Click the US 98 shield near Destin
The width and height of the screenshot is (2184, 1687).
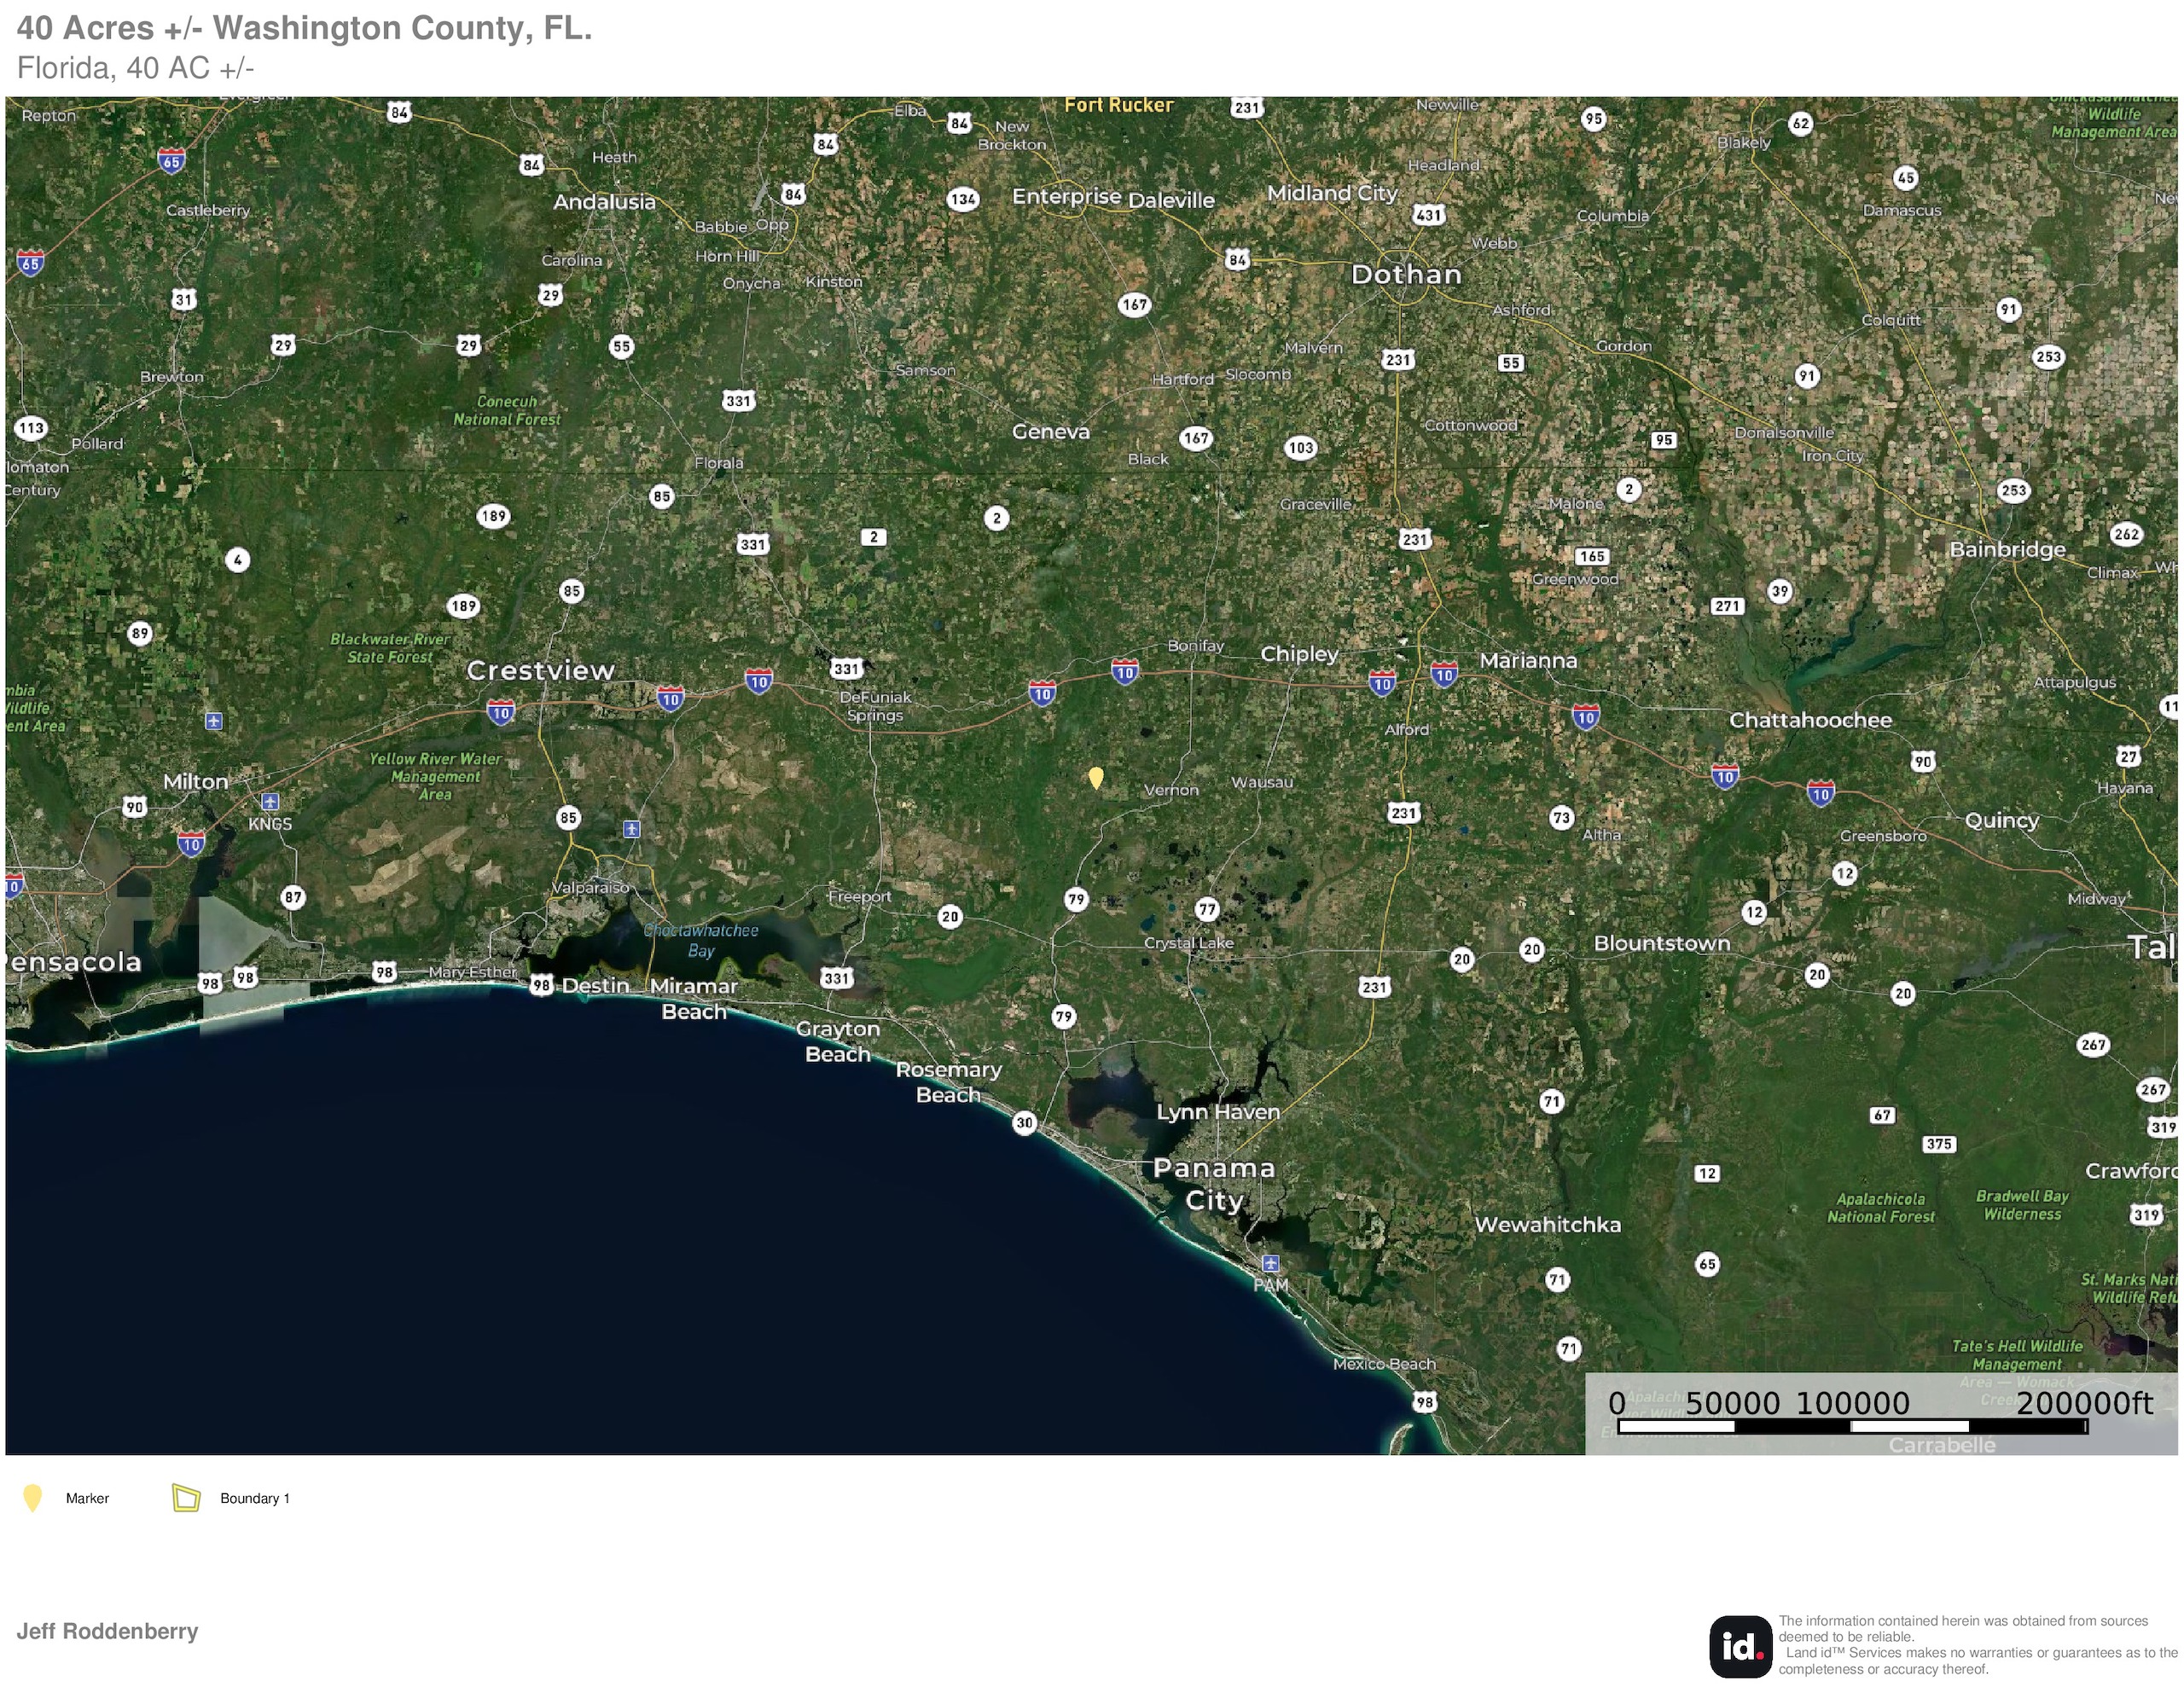click(x=541, y=985)
